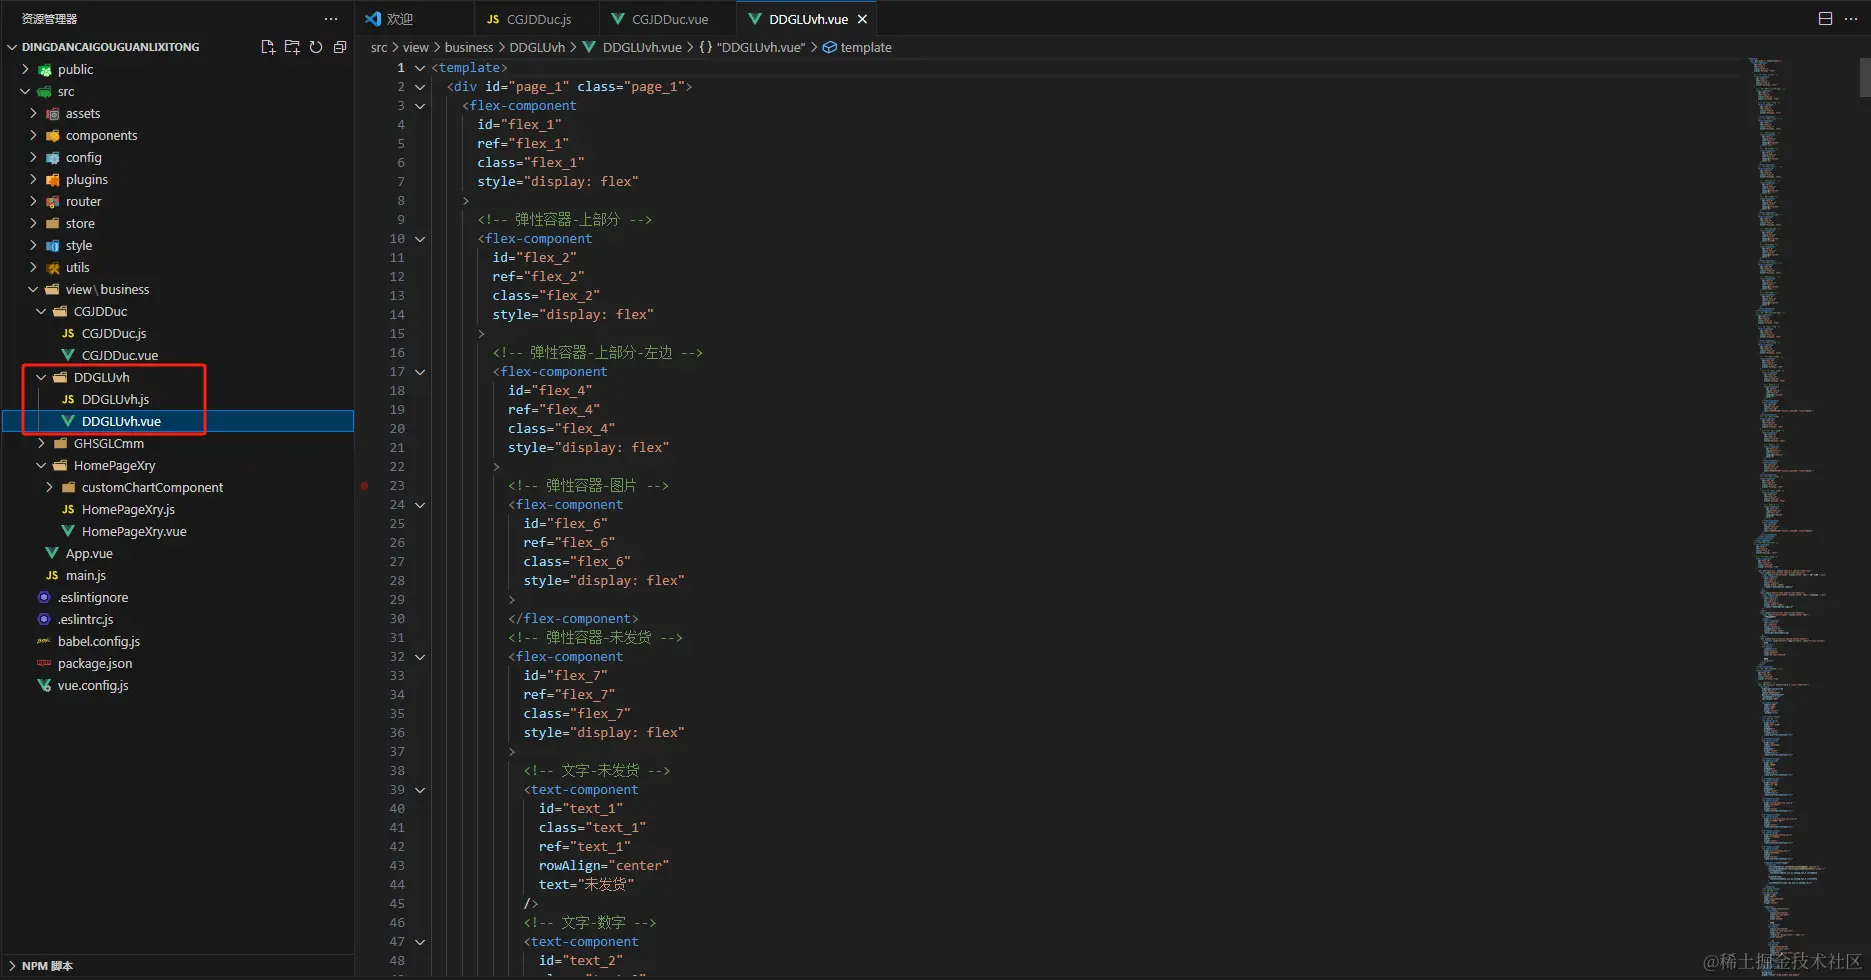Click the JS icon beside HomePageXry.js
The width and height of the screenshot is (1871, 980).
[68, 509]
